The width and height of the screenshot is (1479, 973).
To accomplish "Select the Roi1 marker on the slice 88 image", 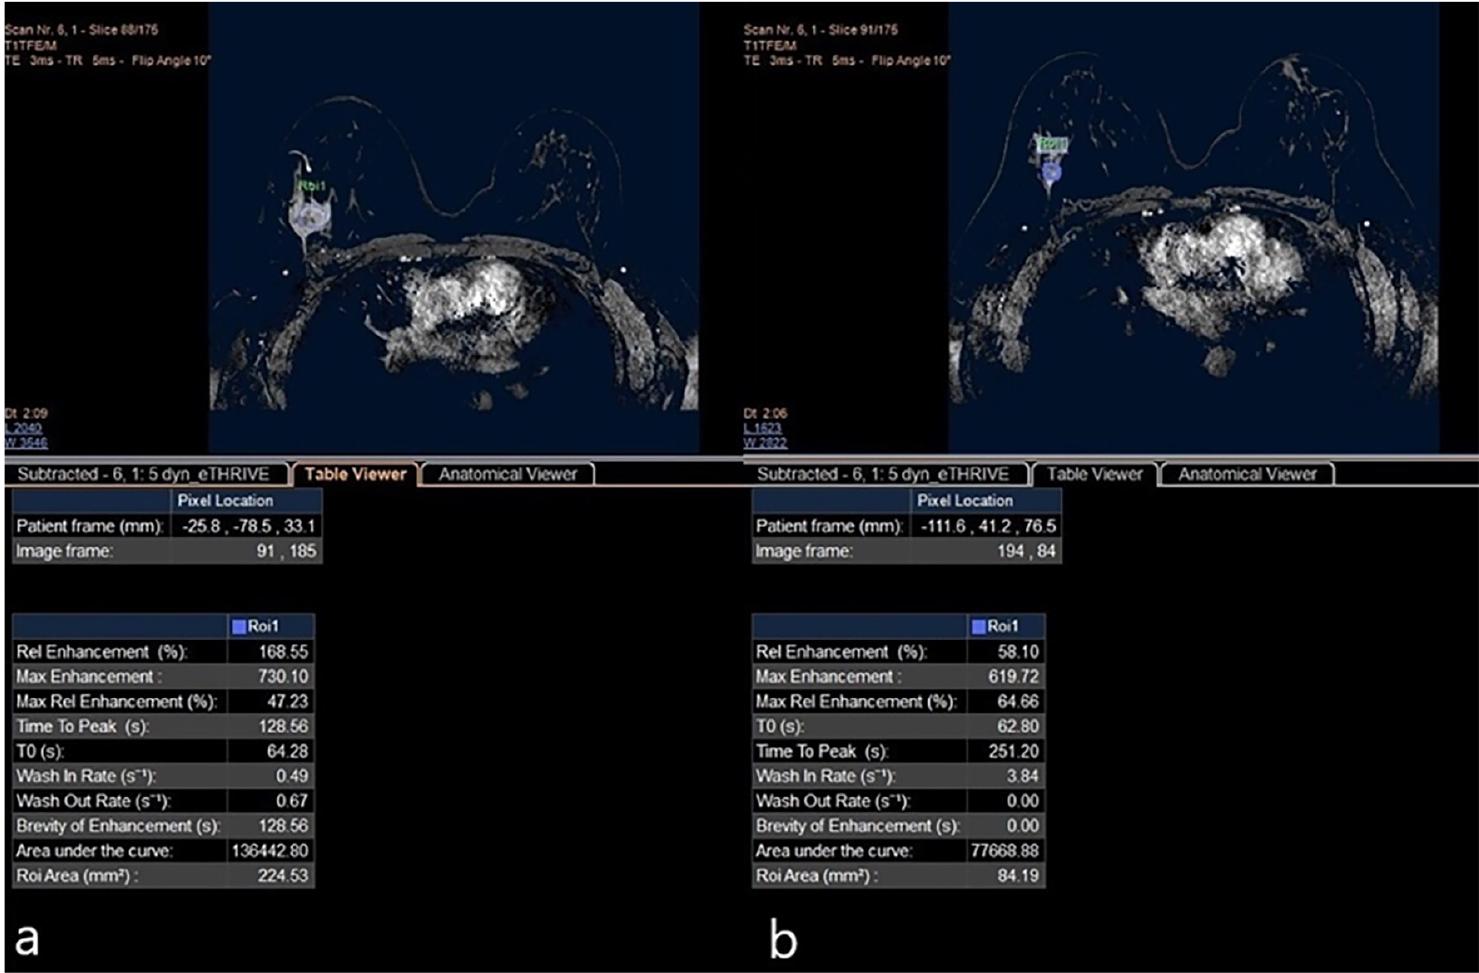I will coord(311,187).
